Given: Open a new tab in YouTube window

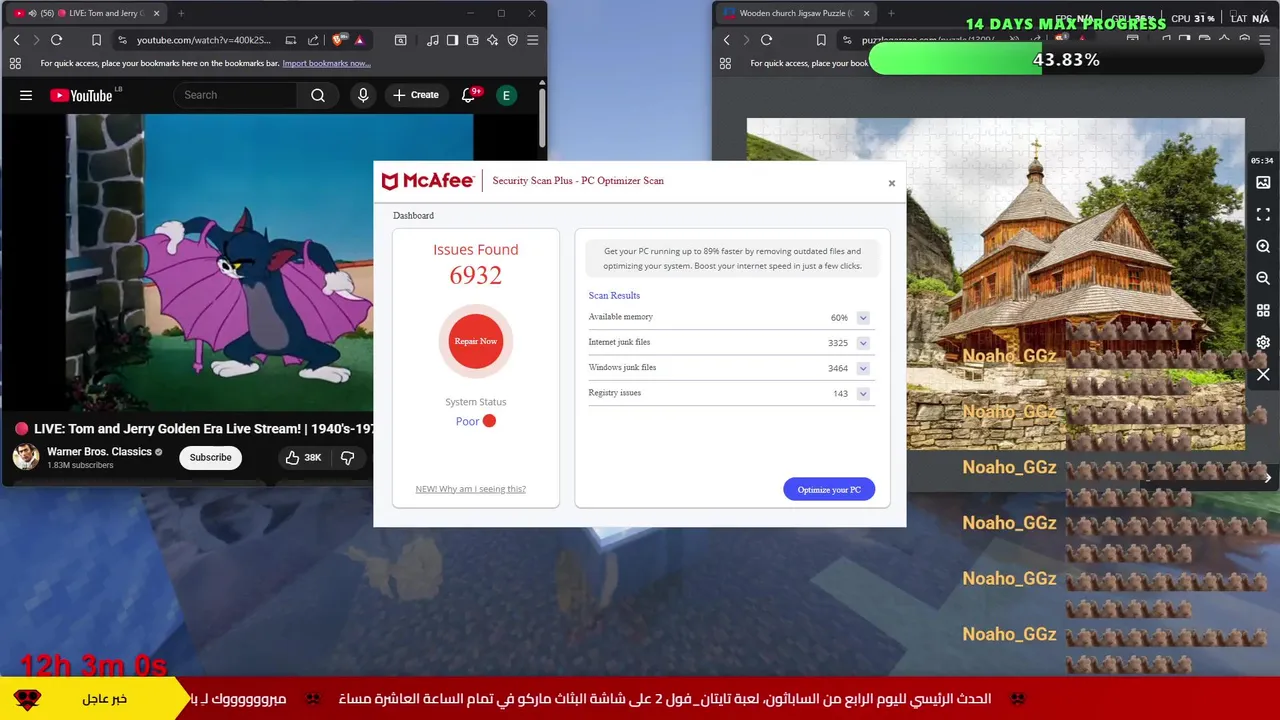Looking at the screenshot, I should (181, 13).
